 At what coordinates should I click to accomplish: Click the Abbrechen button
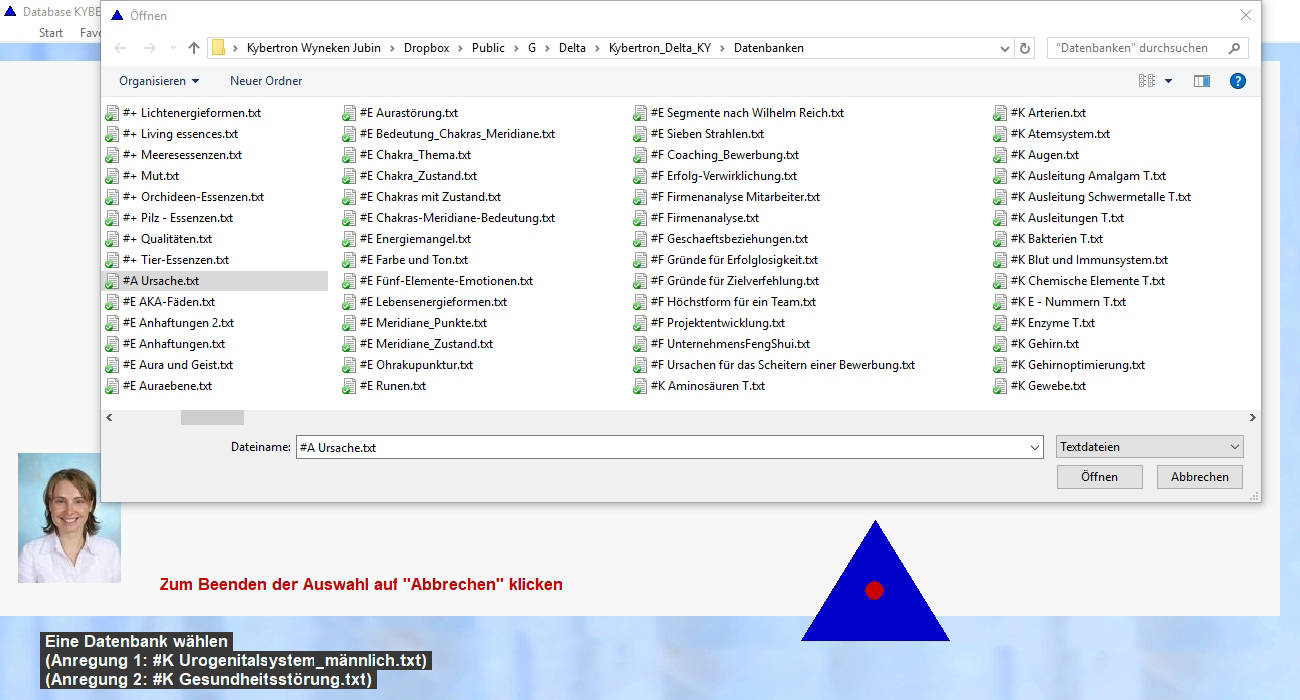click(1199, 477)
